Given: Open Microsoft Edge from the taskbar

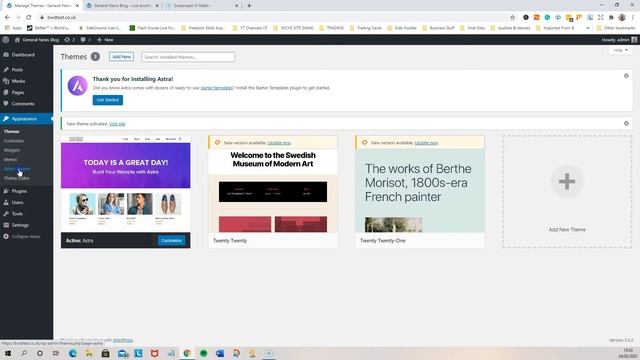Looking at the screenshot, I should pyautogui.click(x=73, y=353).
